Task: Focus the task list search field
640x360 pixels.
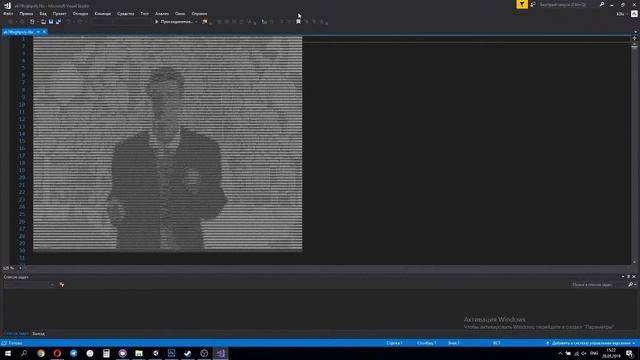Action: click(597, 284)
